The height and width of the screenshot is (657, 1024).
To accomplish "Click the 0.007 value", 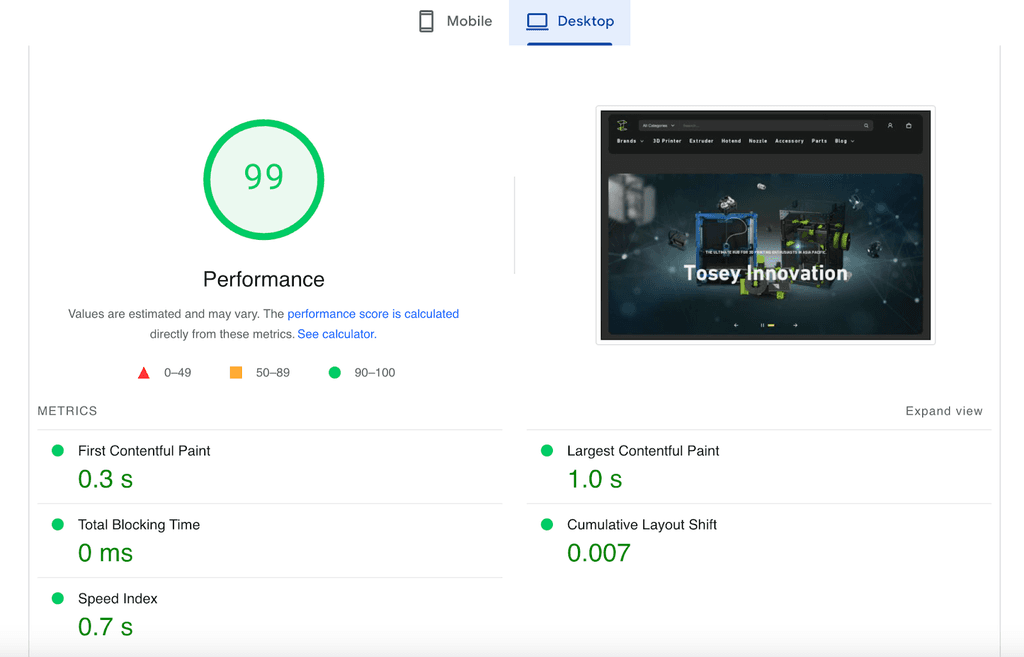I will (x=598, y=553).
